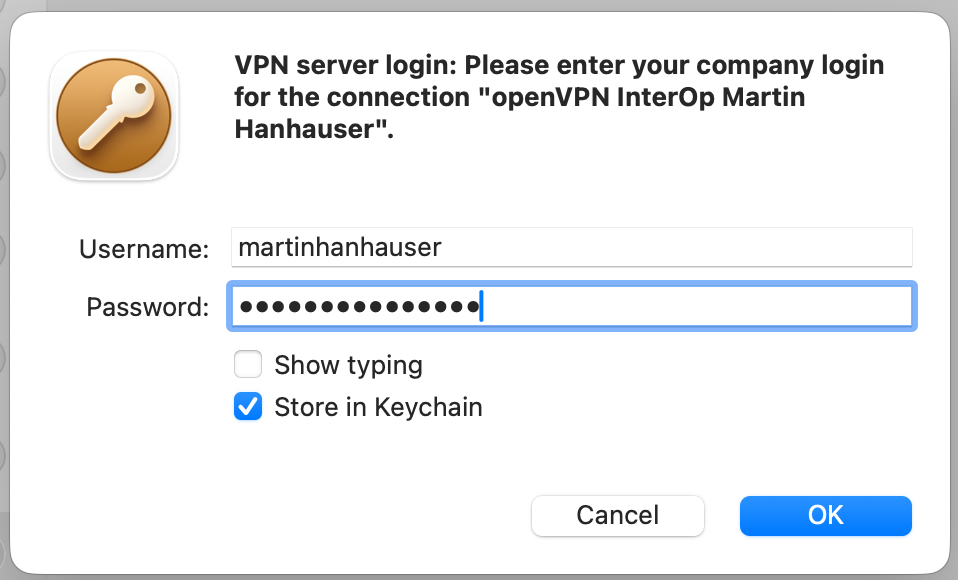Click the text cursor after the password dots
This screenshot has height=580, width=958.
click(481, 306)
